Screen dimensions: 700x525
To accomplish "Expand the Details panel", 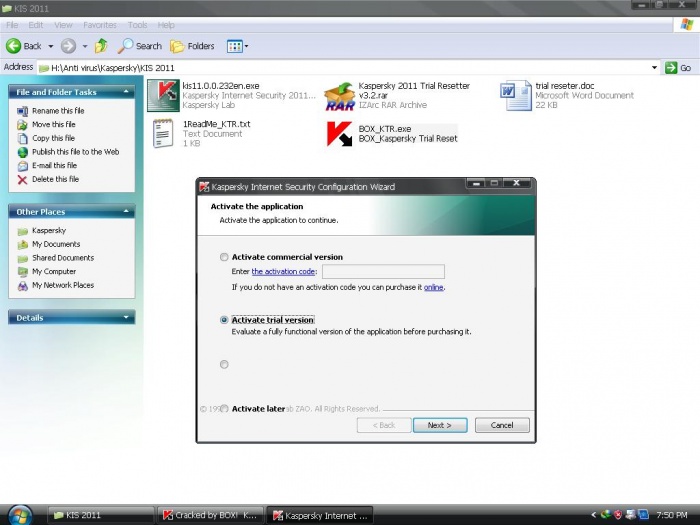I will click(x=126, y=317).
